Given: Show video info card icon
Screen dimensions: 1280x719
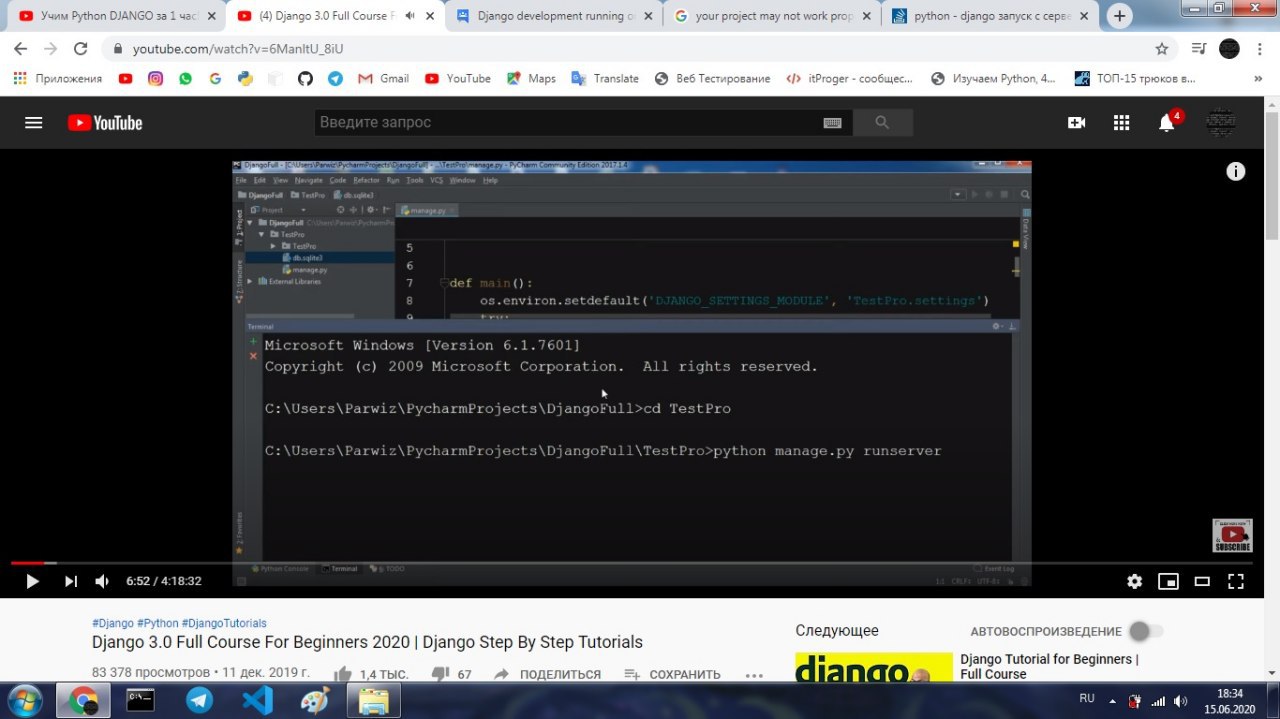Looking at the screenshot, I should tap(1236, 172).
